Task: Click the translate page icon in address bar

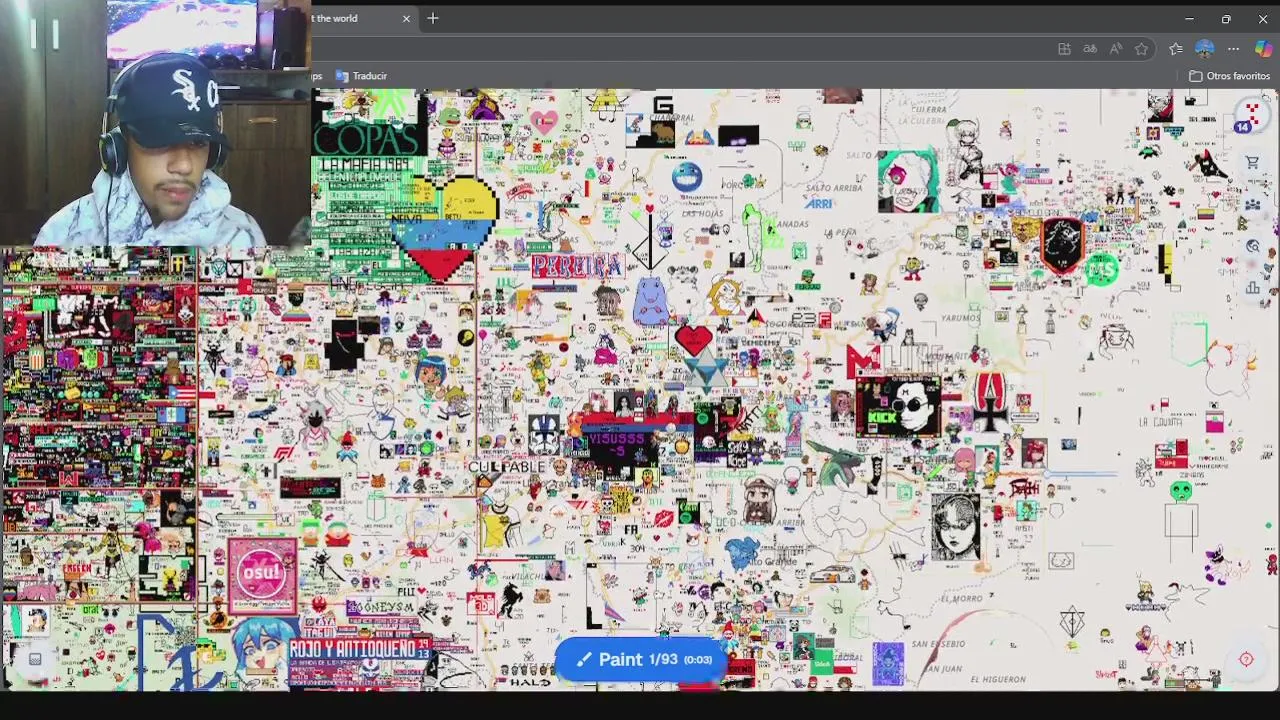Action: 1090,49
